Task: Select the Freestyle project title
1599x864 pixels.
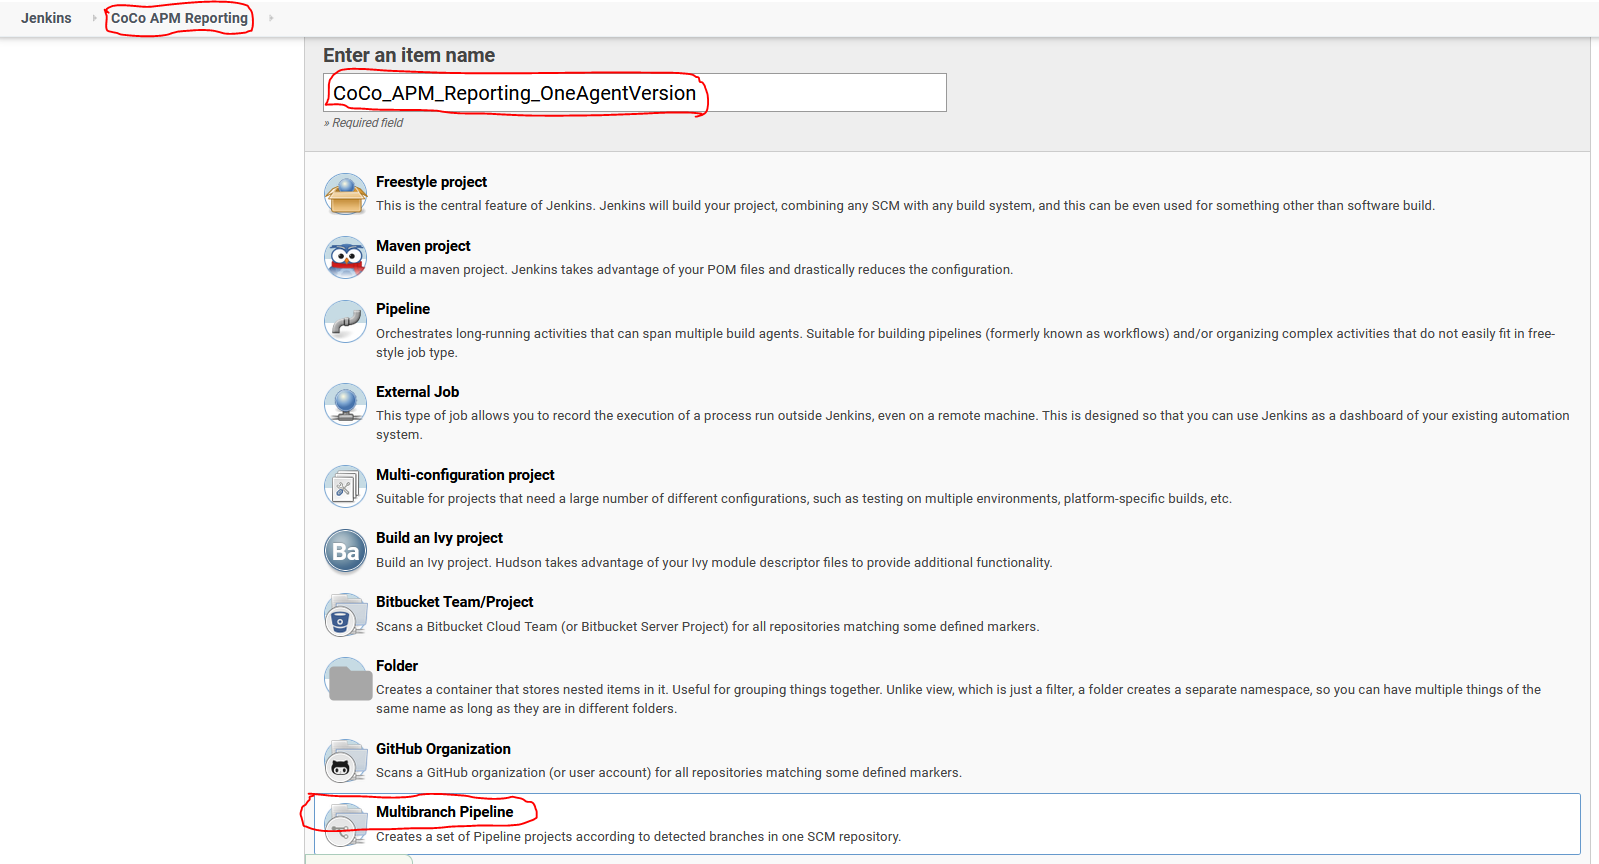Action: click(431, 182)
